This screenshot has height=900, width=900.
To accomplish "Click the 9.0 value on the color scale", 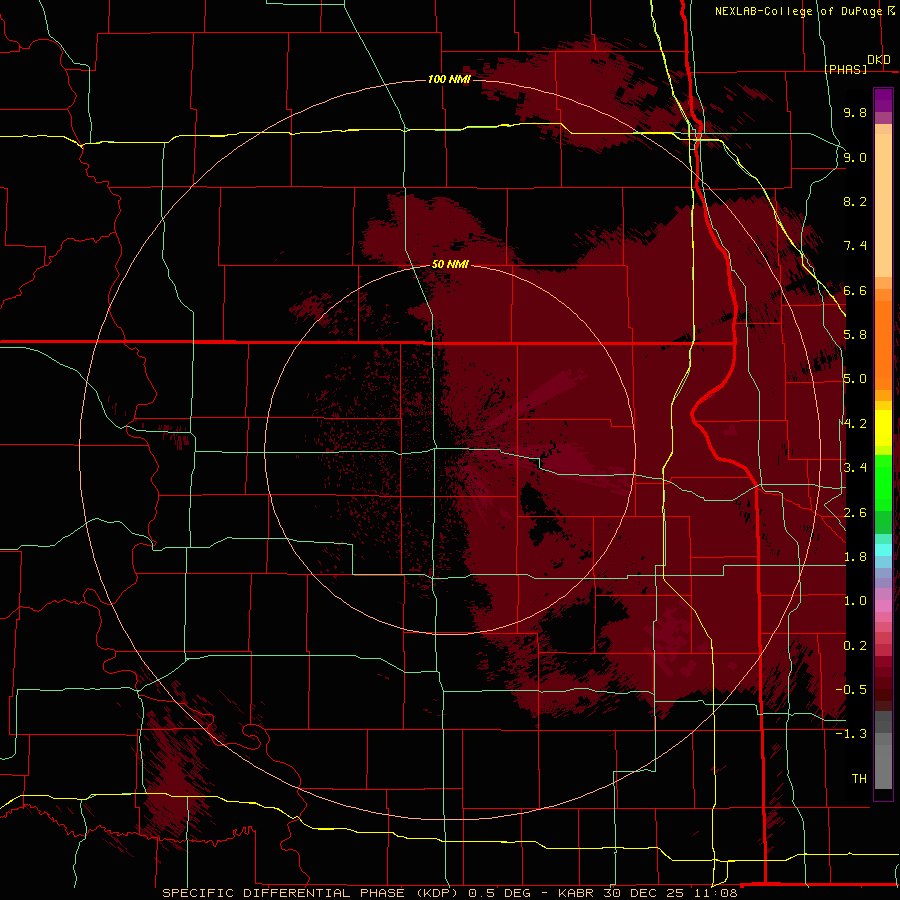I will click(x=855, y=157).
